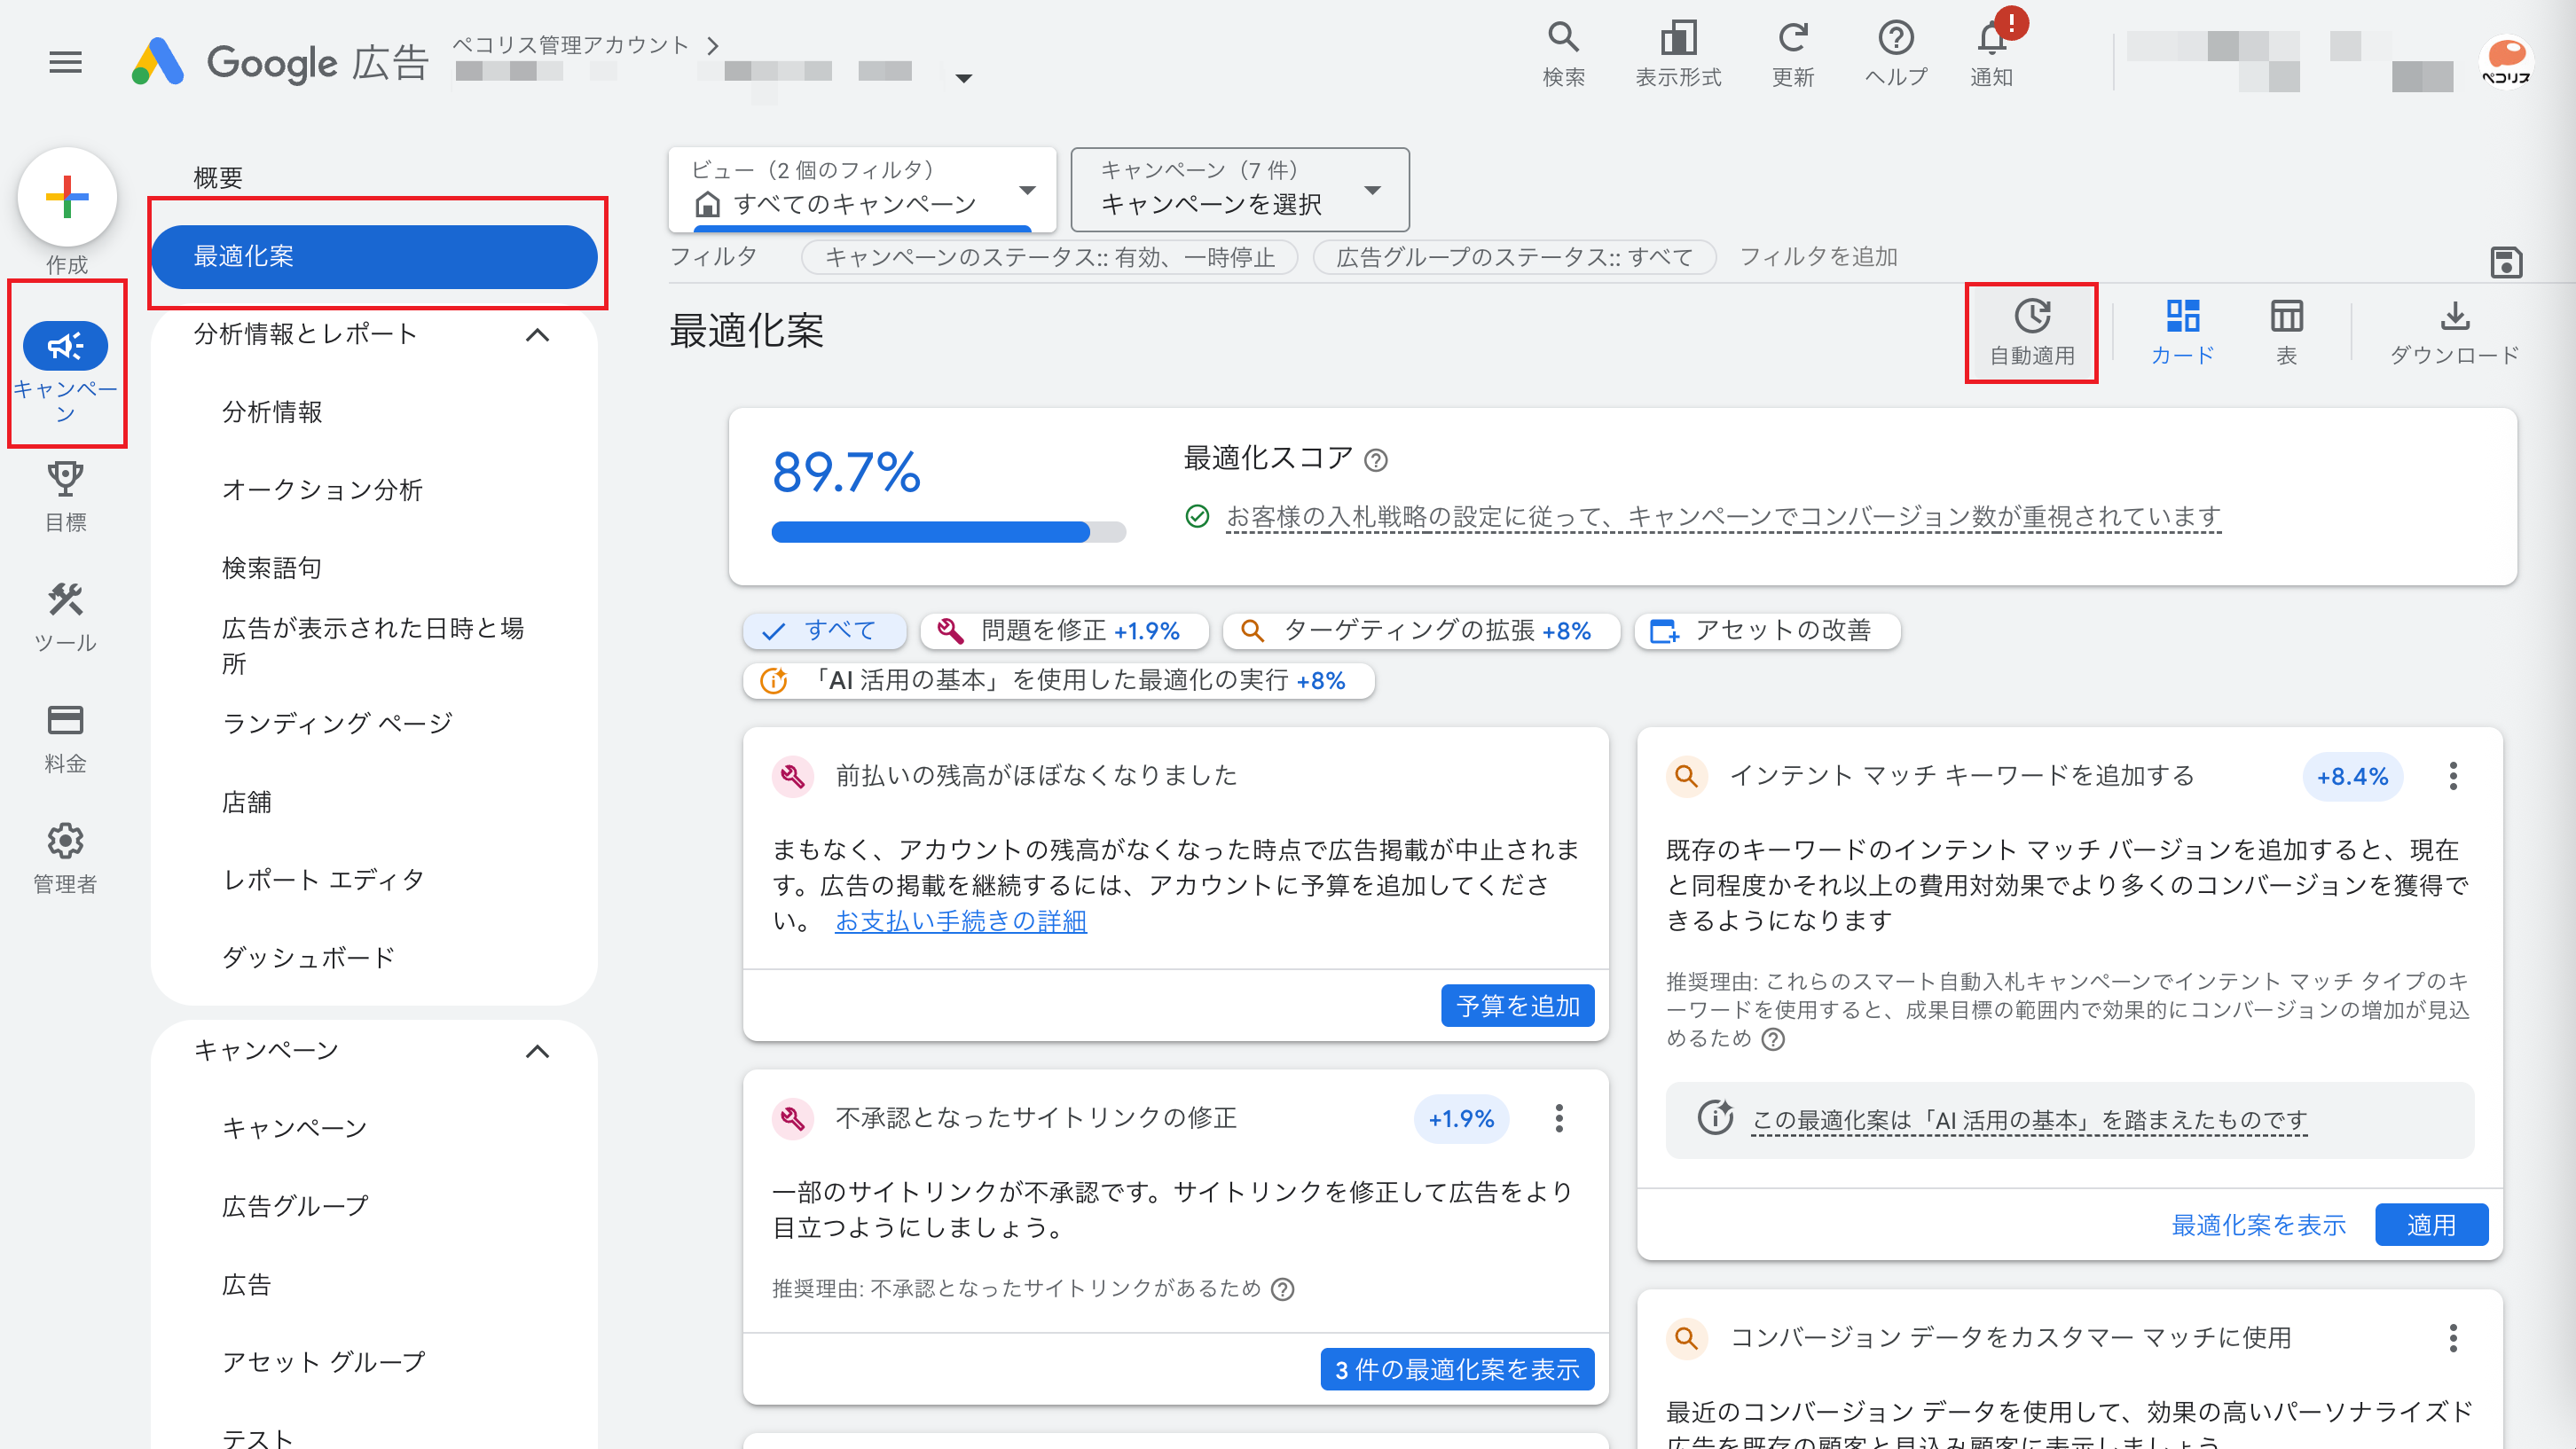
Task: Open the main hamburger menu
Action: (x=66, y=62)
